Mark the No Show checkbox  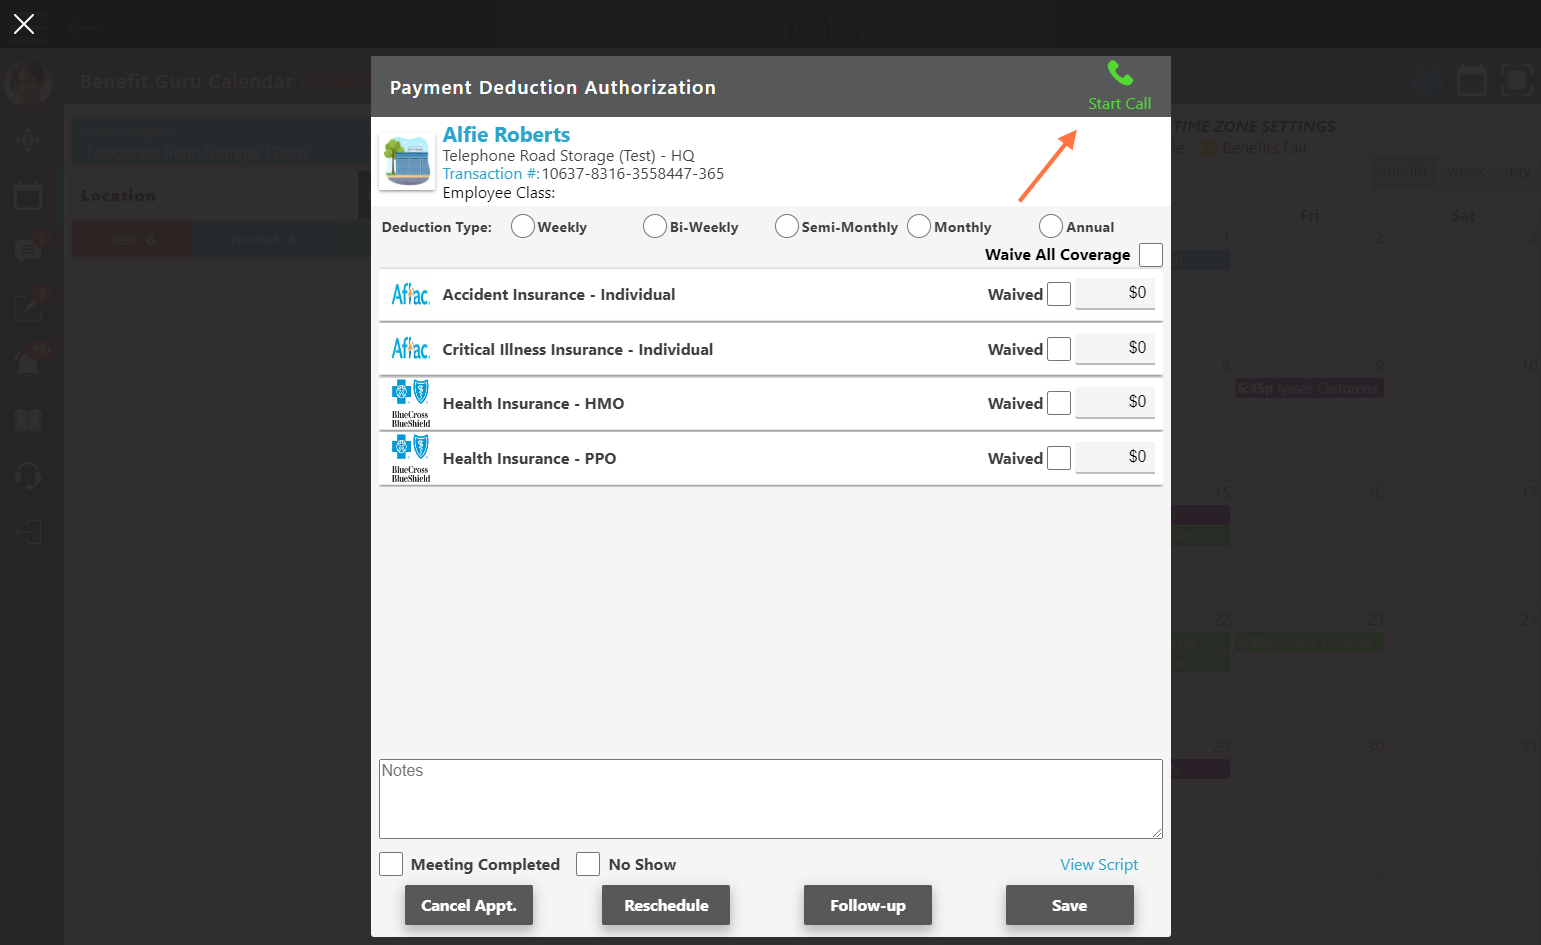588,864
